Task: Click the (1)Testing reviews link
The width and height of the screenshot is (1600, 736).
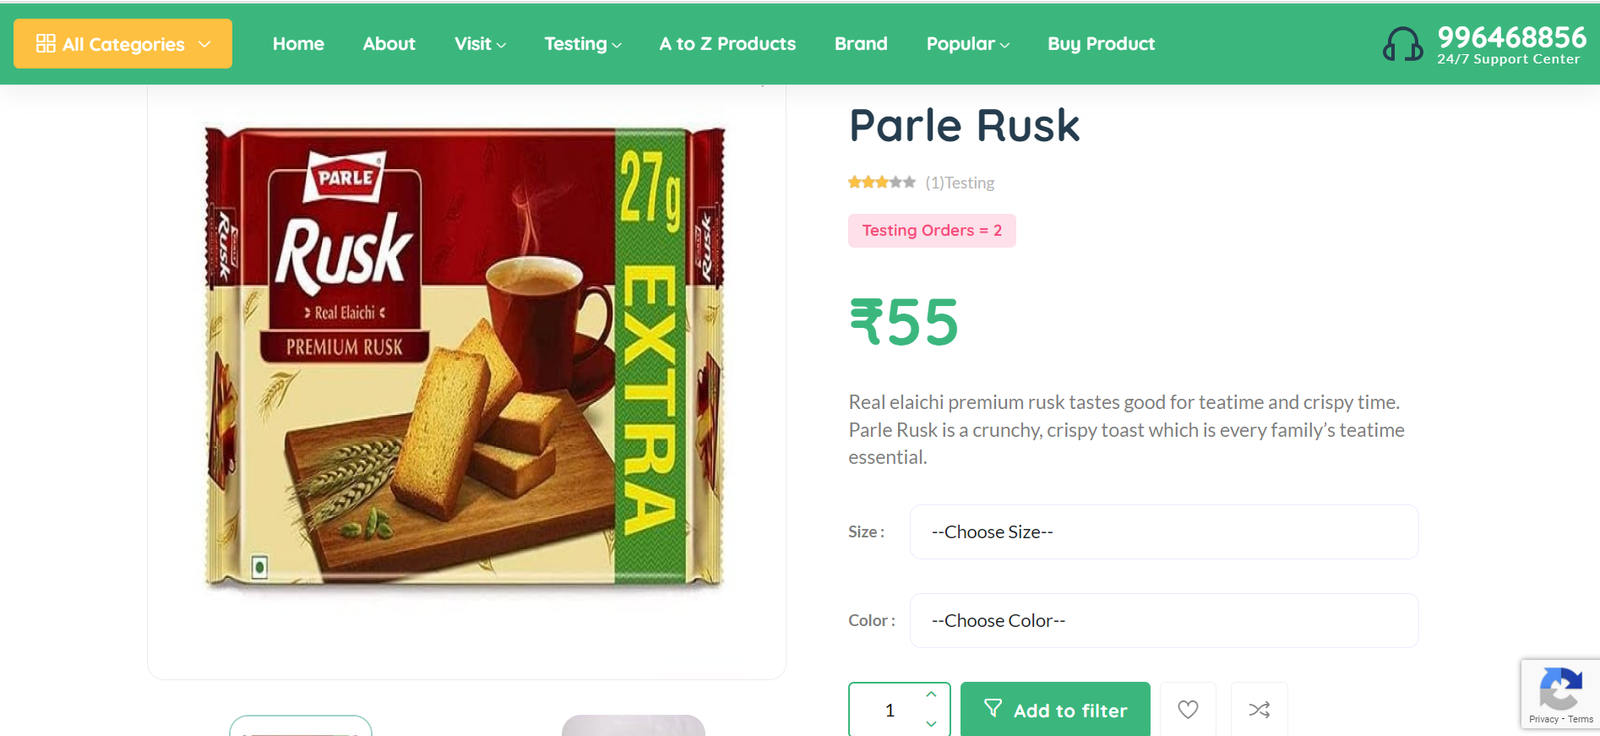Action: (x=960, y=183)
